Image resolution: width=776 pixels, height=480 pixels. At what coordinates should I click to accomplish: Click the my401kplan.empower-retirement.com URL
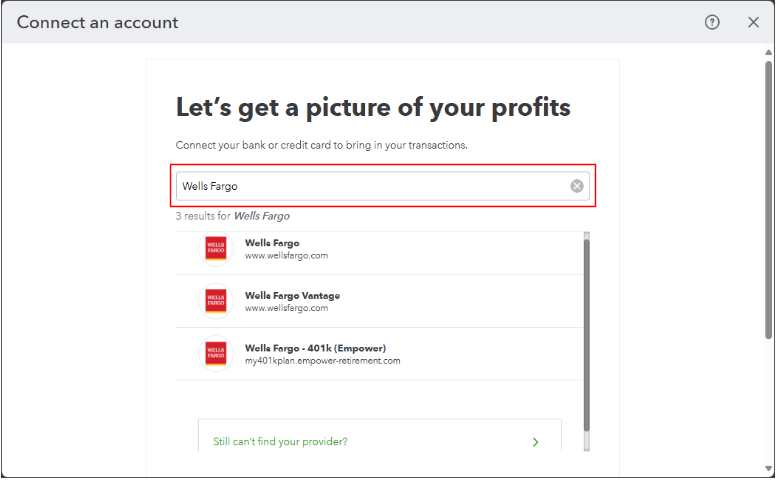(322, 360)
